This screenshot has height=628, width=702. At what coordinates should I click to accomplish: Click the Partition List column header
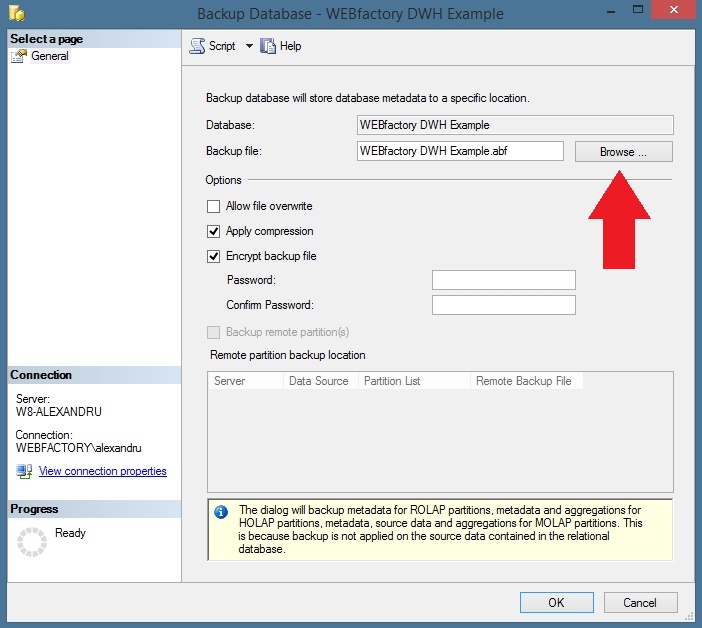coord(391,381)
